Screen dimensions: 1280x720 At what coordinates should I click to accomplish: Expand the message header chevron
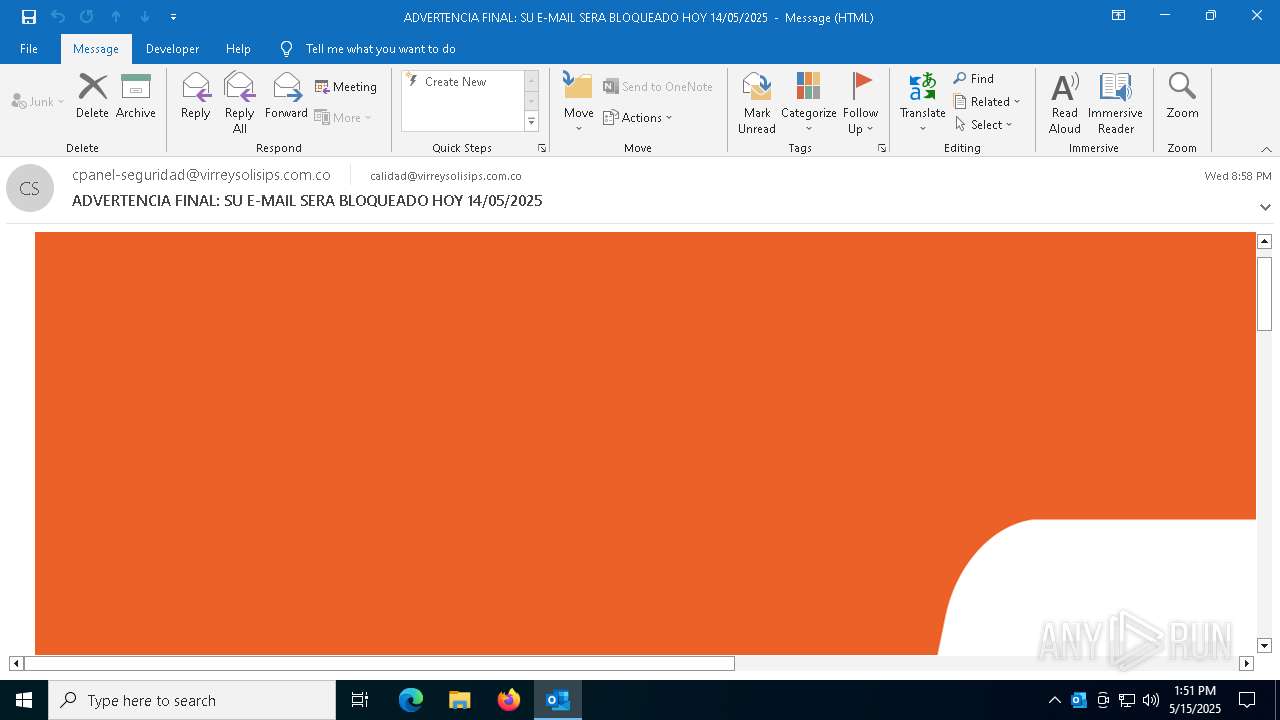(x=1265, y=207)
